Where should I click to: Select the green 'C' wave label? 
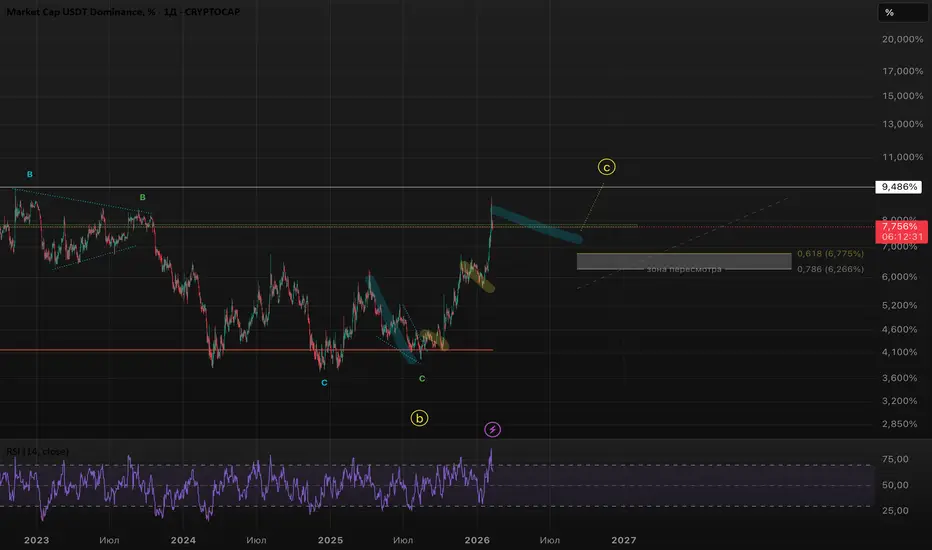point(422,378)
